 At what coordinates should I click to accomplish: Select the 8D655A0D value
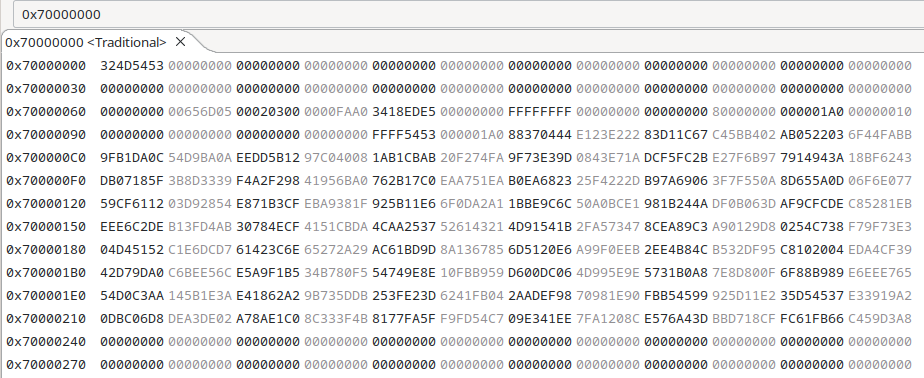[x=812, y=180]
